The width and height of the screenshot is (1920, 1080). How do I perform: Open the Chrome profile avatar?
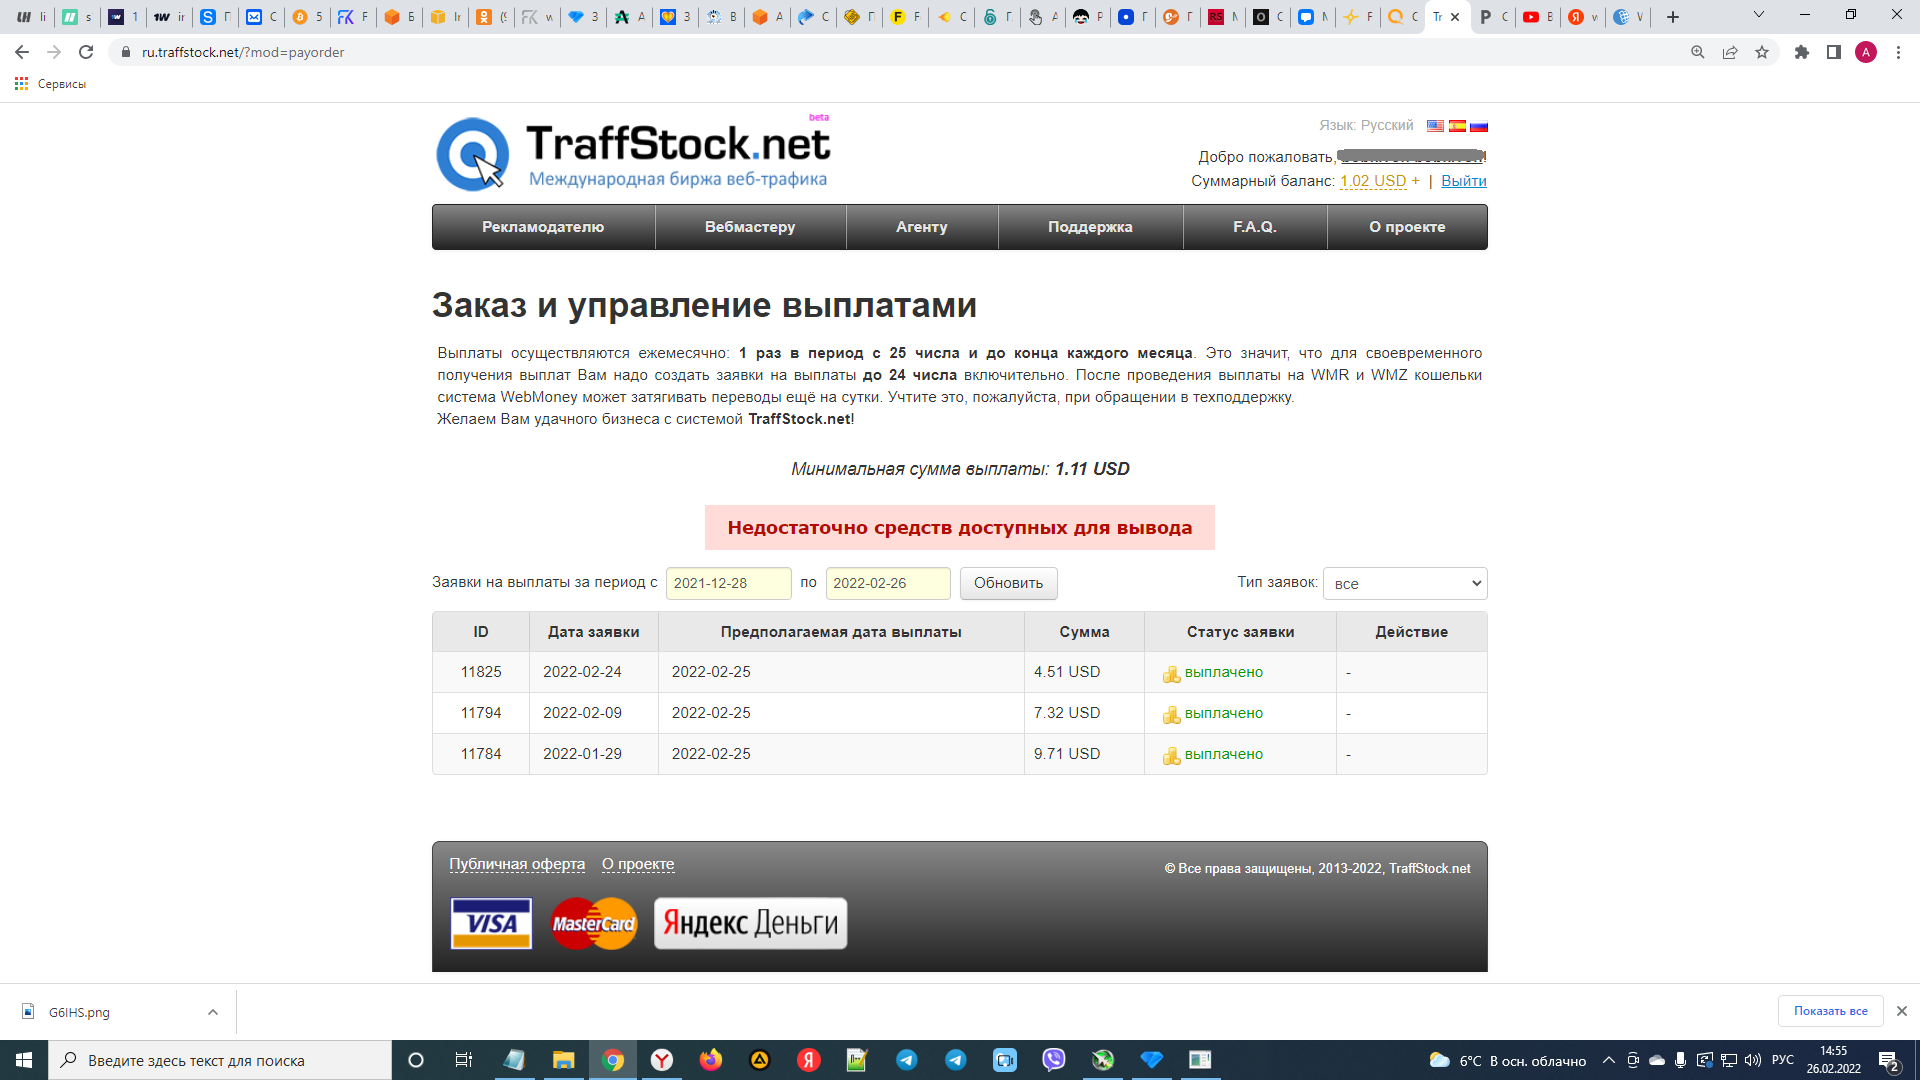pyautogui.click(x=1866, y=52)
